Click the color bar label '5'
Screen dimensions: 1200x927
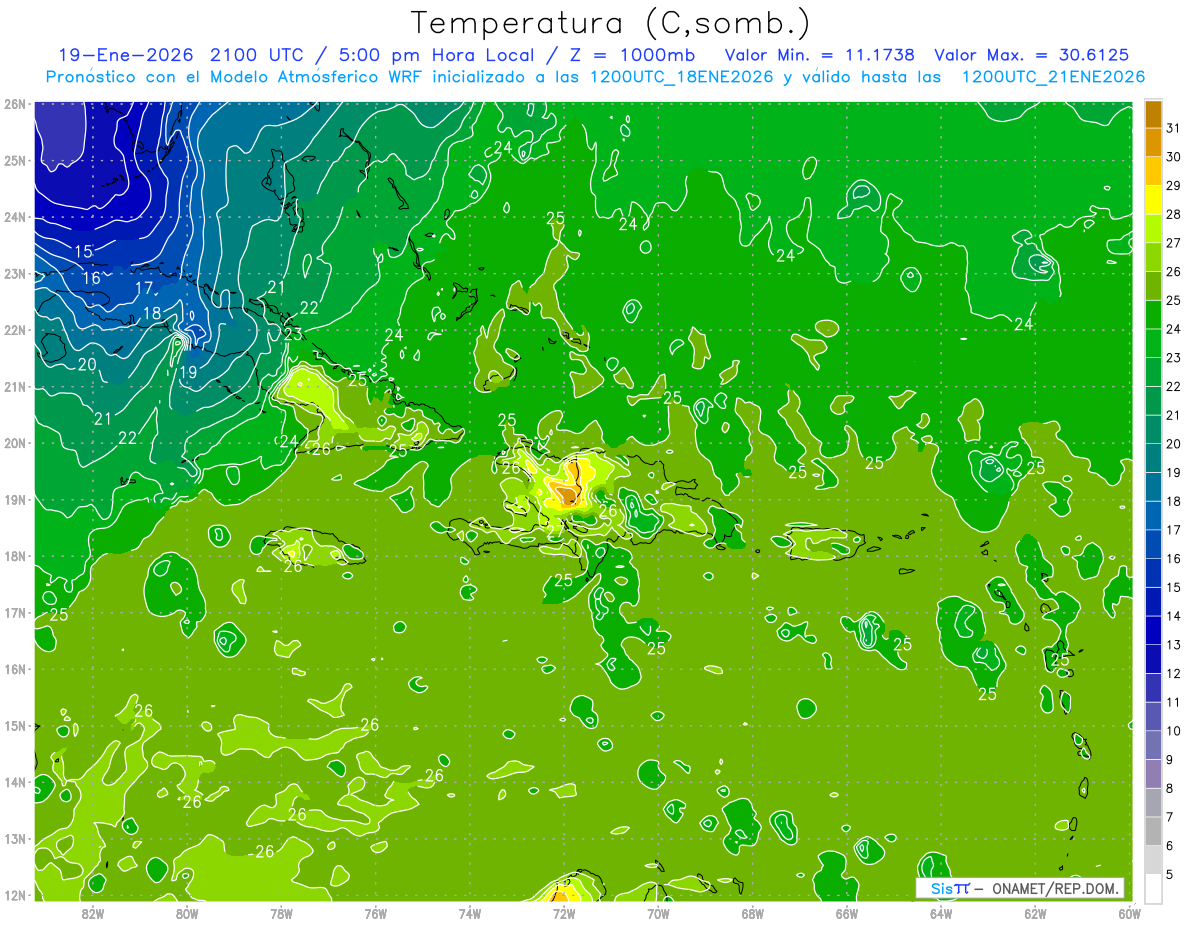[x=1169, y=875]
